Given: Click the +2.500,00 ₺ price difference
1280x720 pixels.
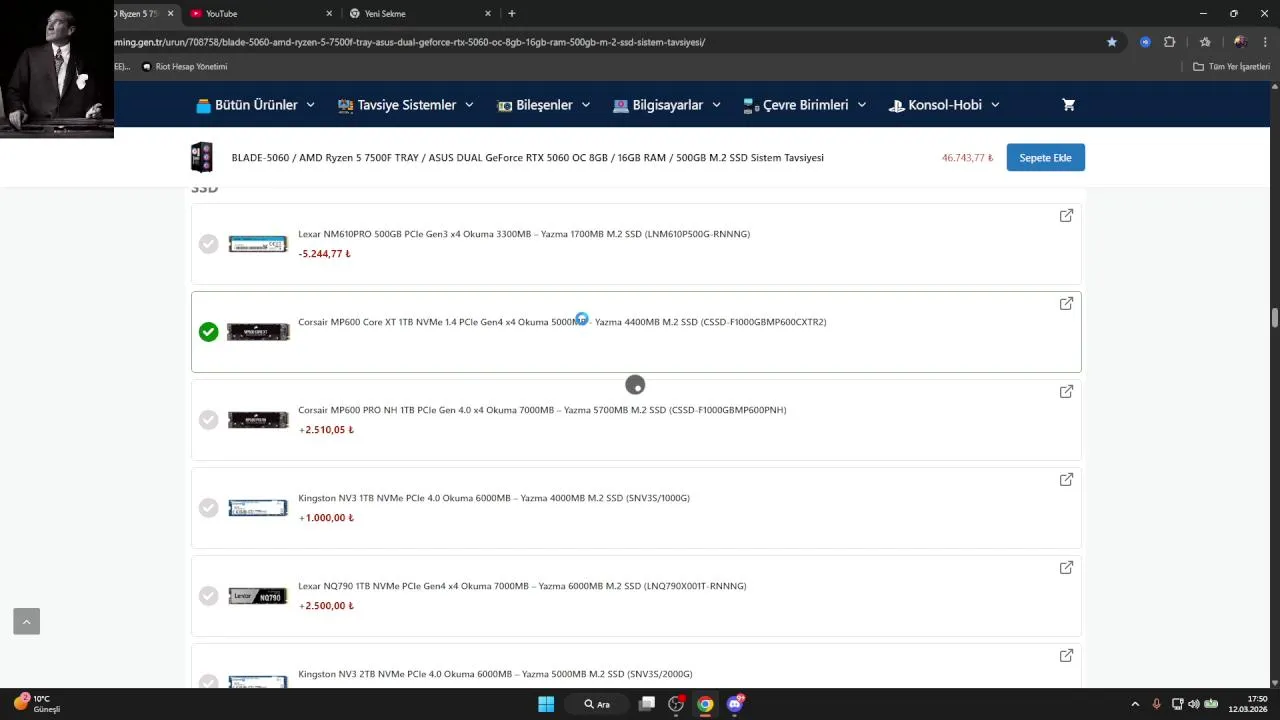Looking at the screenshot, I should pos(326,606).
